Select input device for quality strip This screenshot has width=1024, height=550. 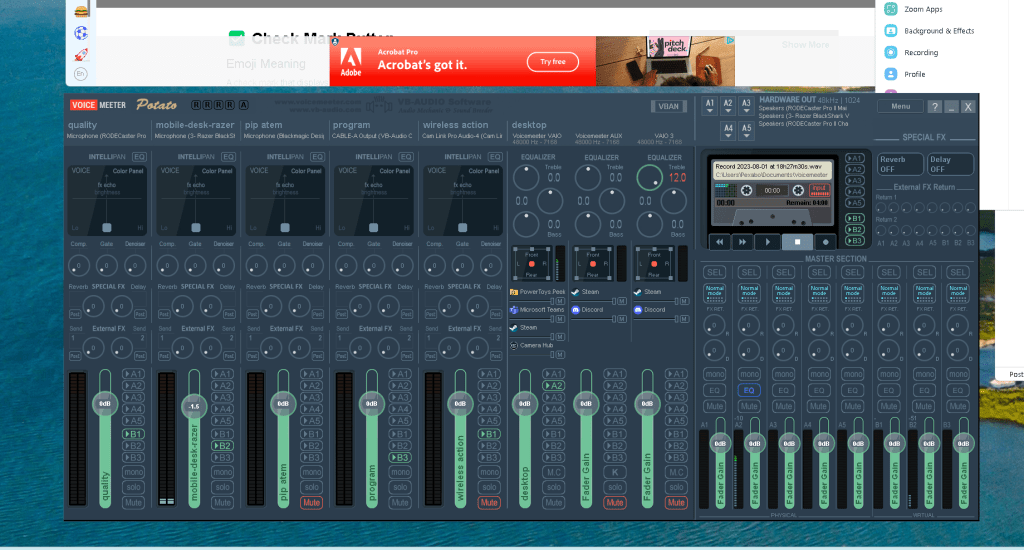point(106,136)
